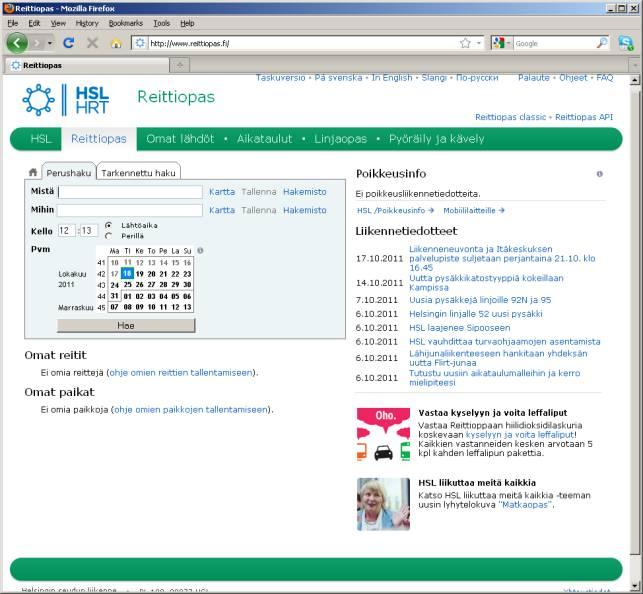Click the På svenska link
Screen dimensions: 643x594
click(x=338, y=77)
